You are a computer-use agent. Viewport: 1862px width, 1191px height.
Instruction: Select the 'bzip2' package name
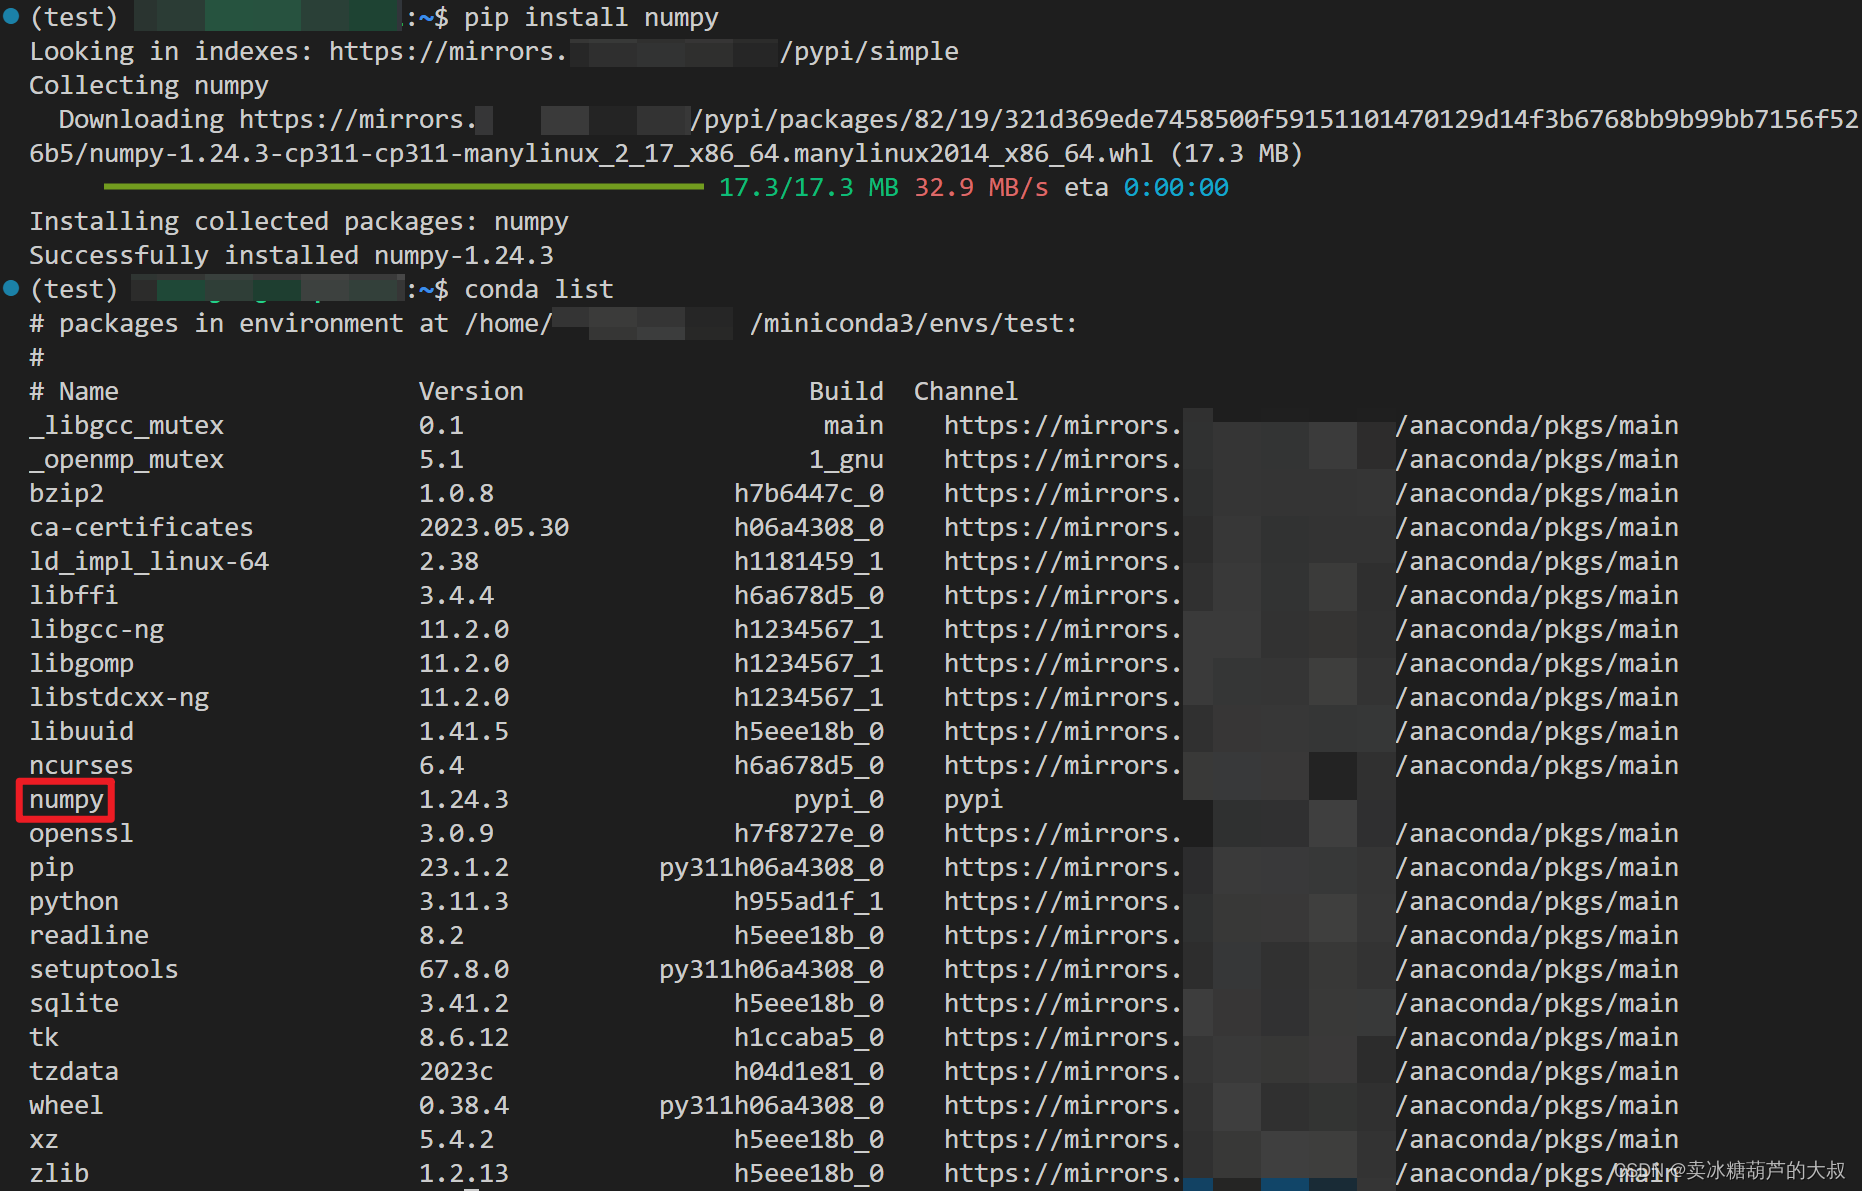[67, 494]
